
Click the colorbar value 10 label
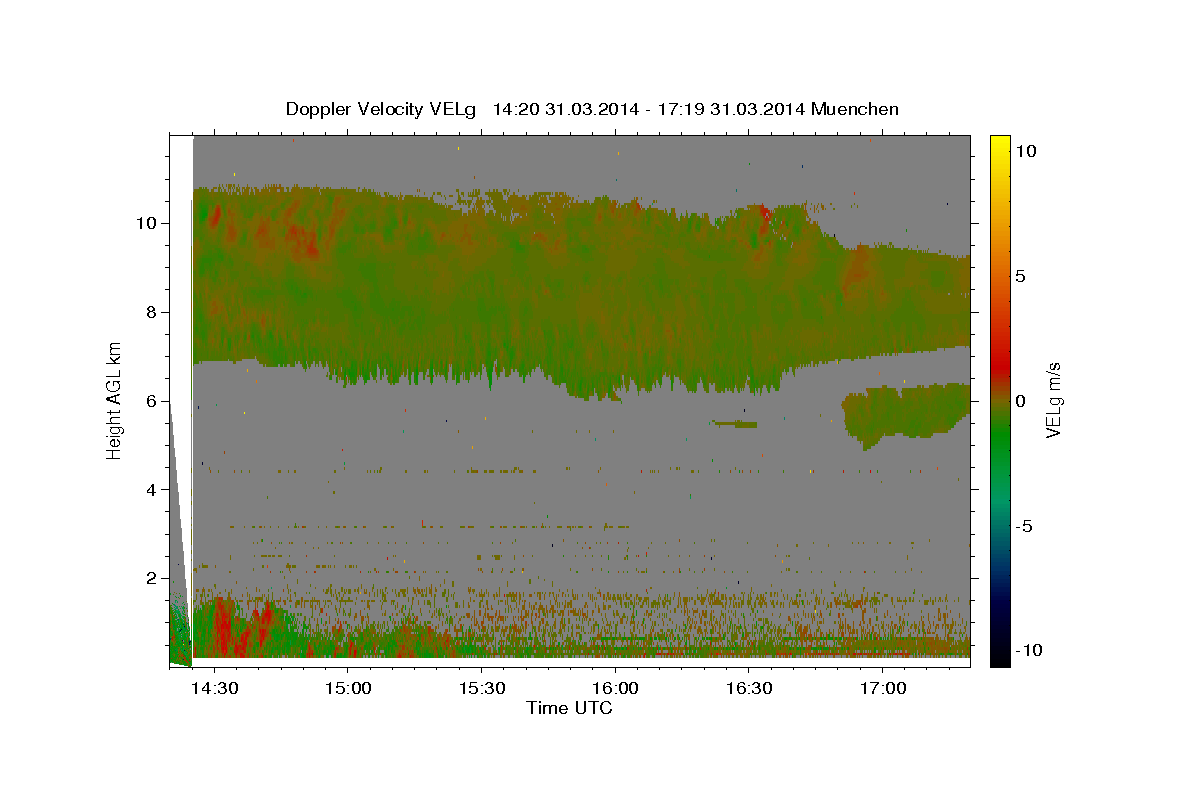[1027, 151]
